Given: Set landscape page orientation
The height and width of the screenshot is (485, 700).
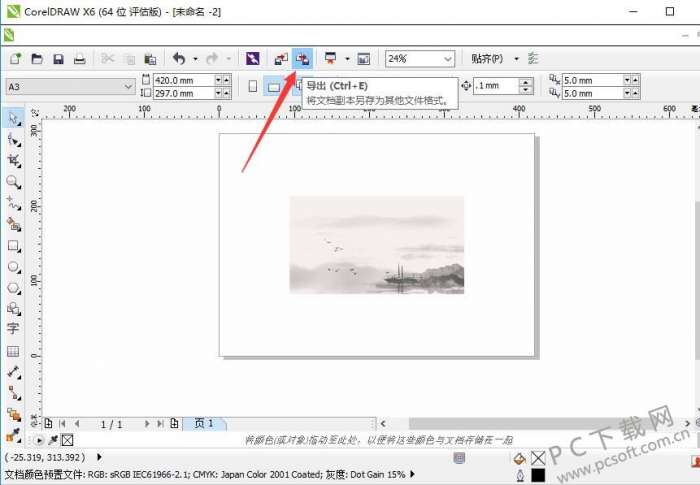Looking at the screenshot, I should (274, 86).
